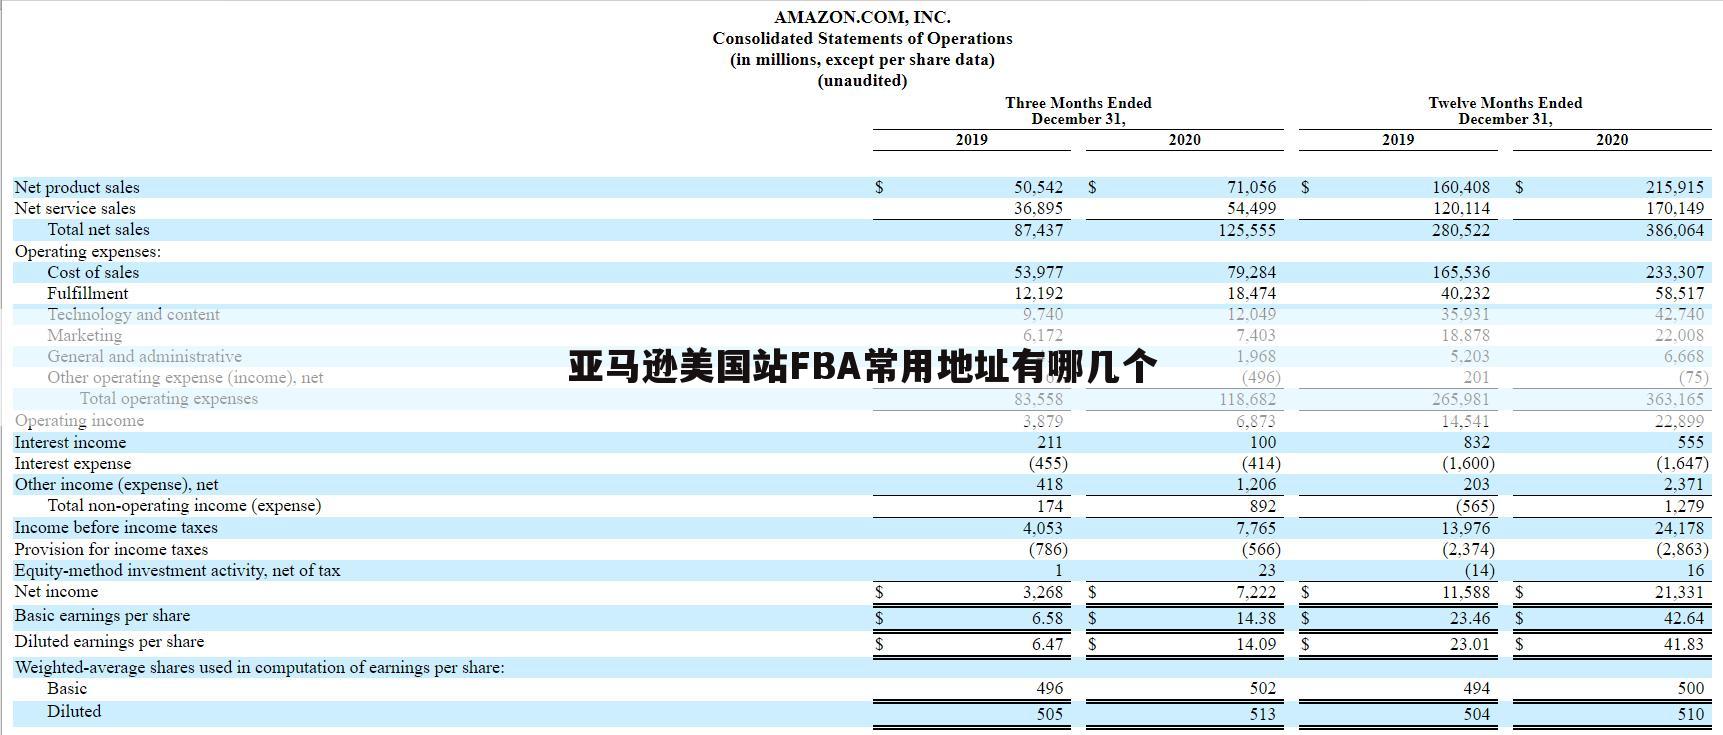Click the Chinese overlay title about FBA addresses
The width and height of the screenshot is (1723, 735).
pyautogui.click(x=862, y=367)
